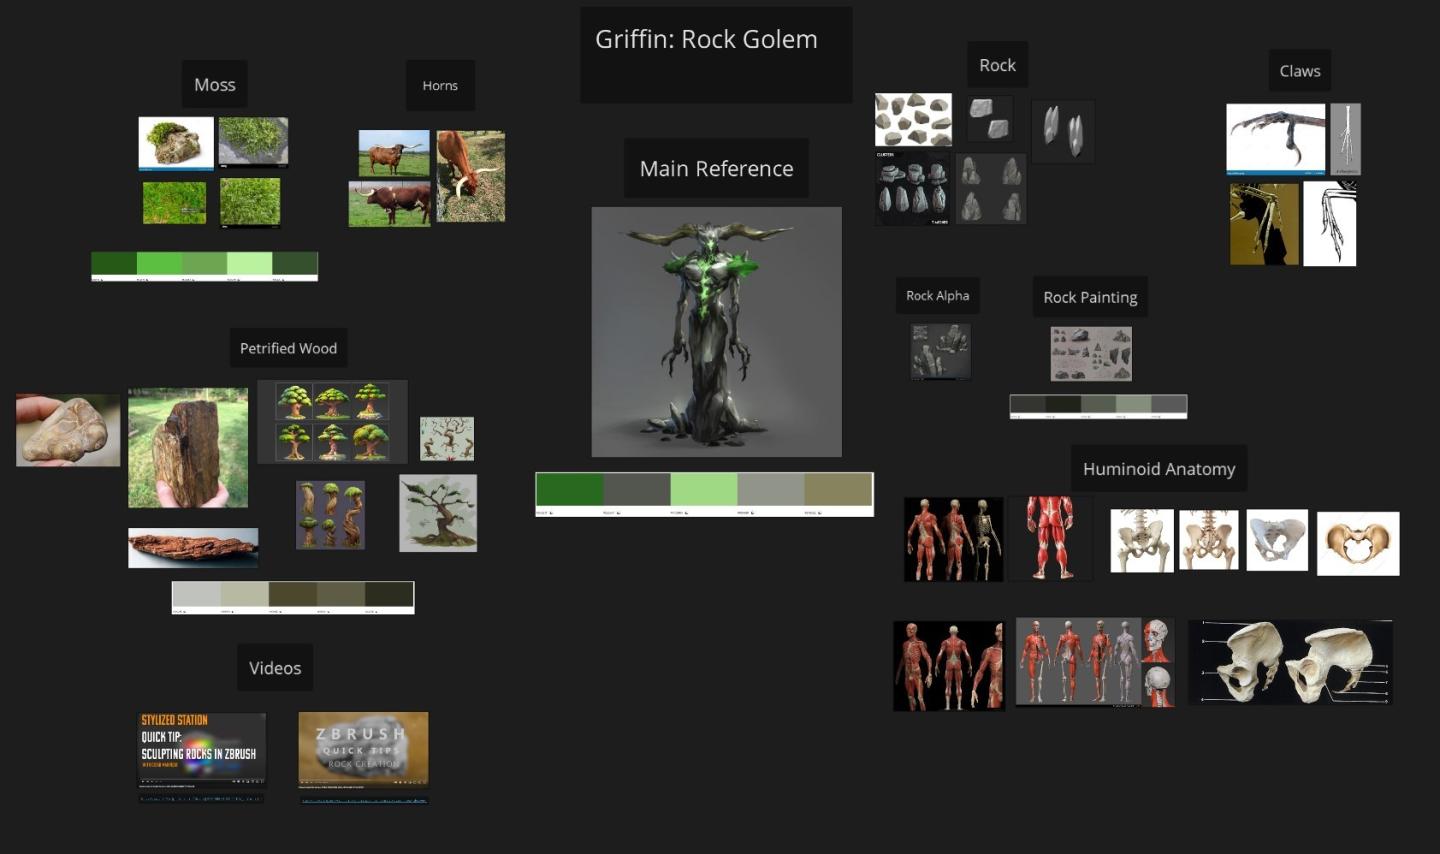Pick the lightest gray swatch in Petrified Wood palette
Image resolution: width=1440 pixels, height=854 pixels.
[x=196, y=594]
